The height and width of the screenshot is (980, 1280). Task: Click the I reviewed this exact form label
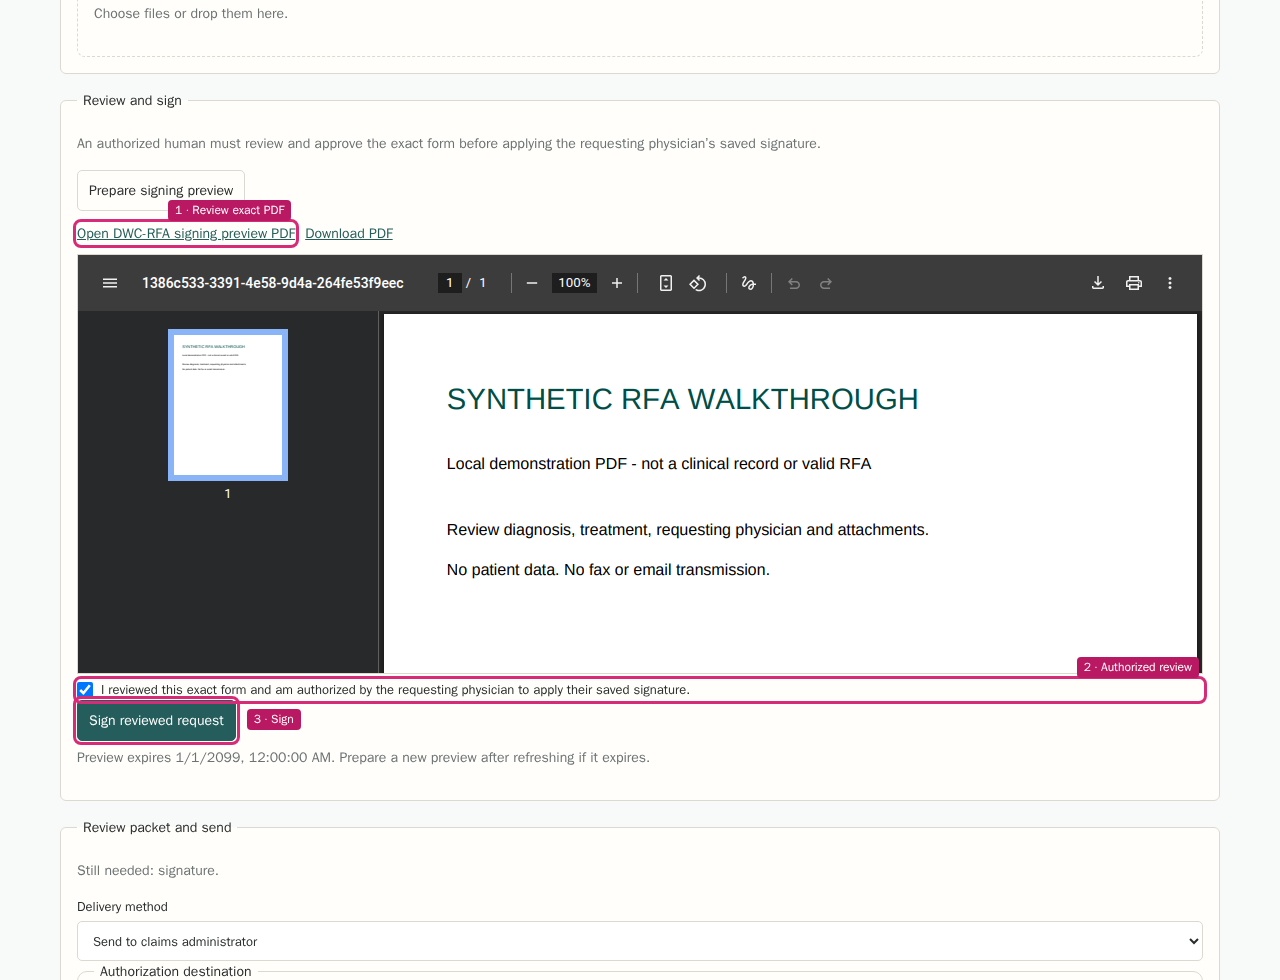395,690
